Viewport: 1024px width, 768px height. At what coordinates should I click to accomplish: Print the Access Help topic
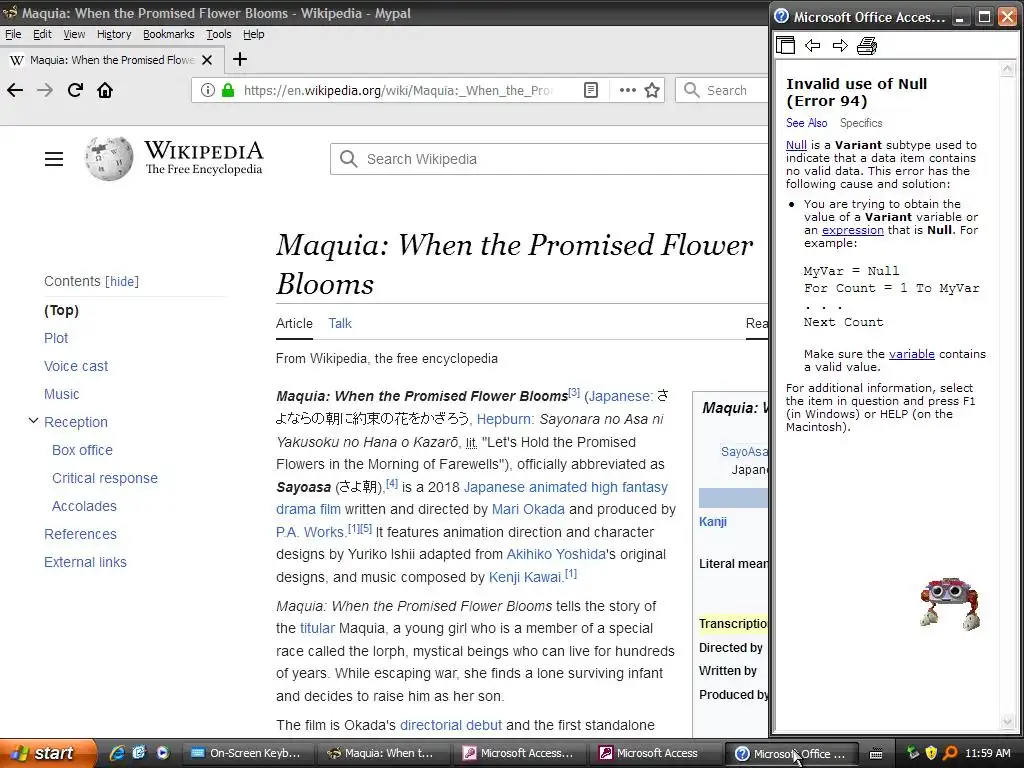(x=867, y=46)
